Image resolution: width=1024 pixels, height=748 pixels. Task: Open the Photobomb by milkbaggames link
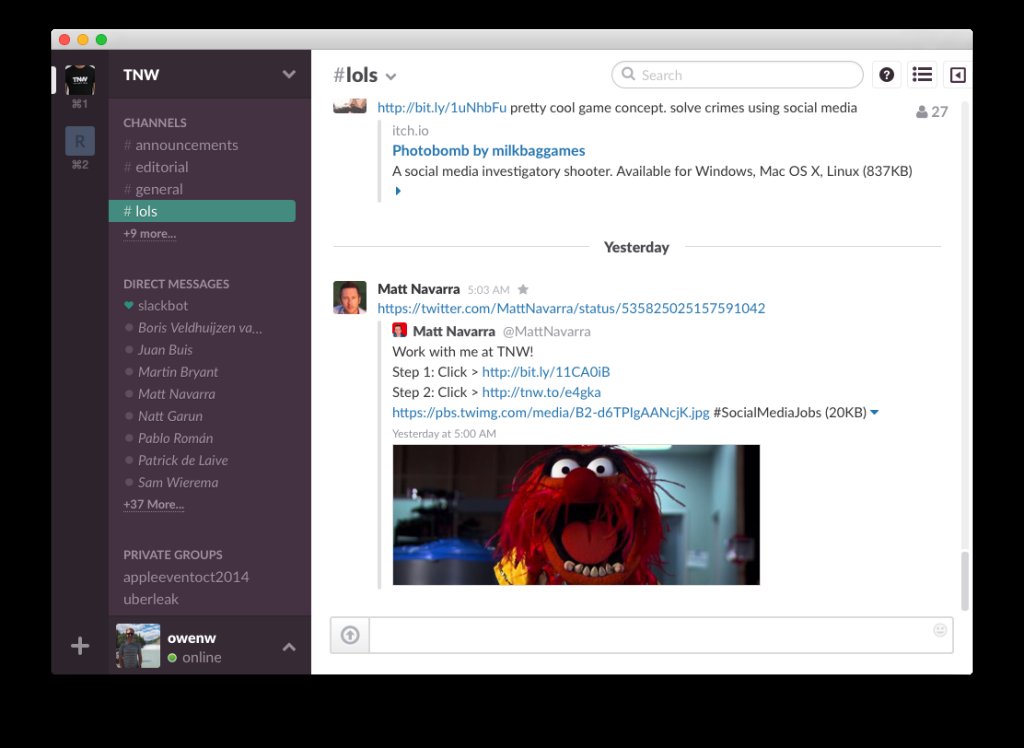point(488,151)
